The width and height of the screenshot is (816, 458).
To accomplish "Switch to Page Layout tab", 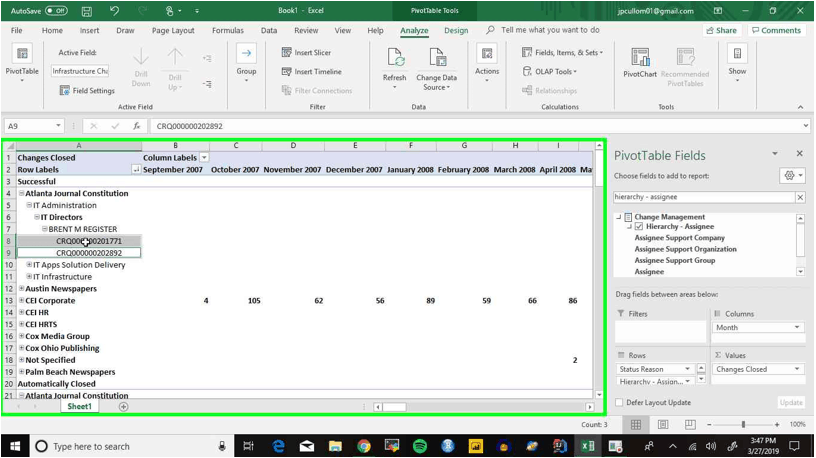I will 173,30.
